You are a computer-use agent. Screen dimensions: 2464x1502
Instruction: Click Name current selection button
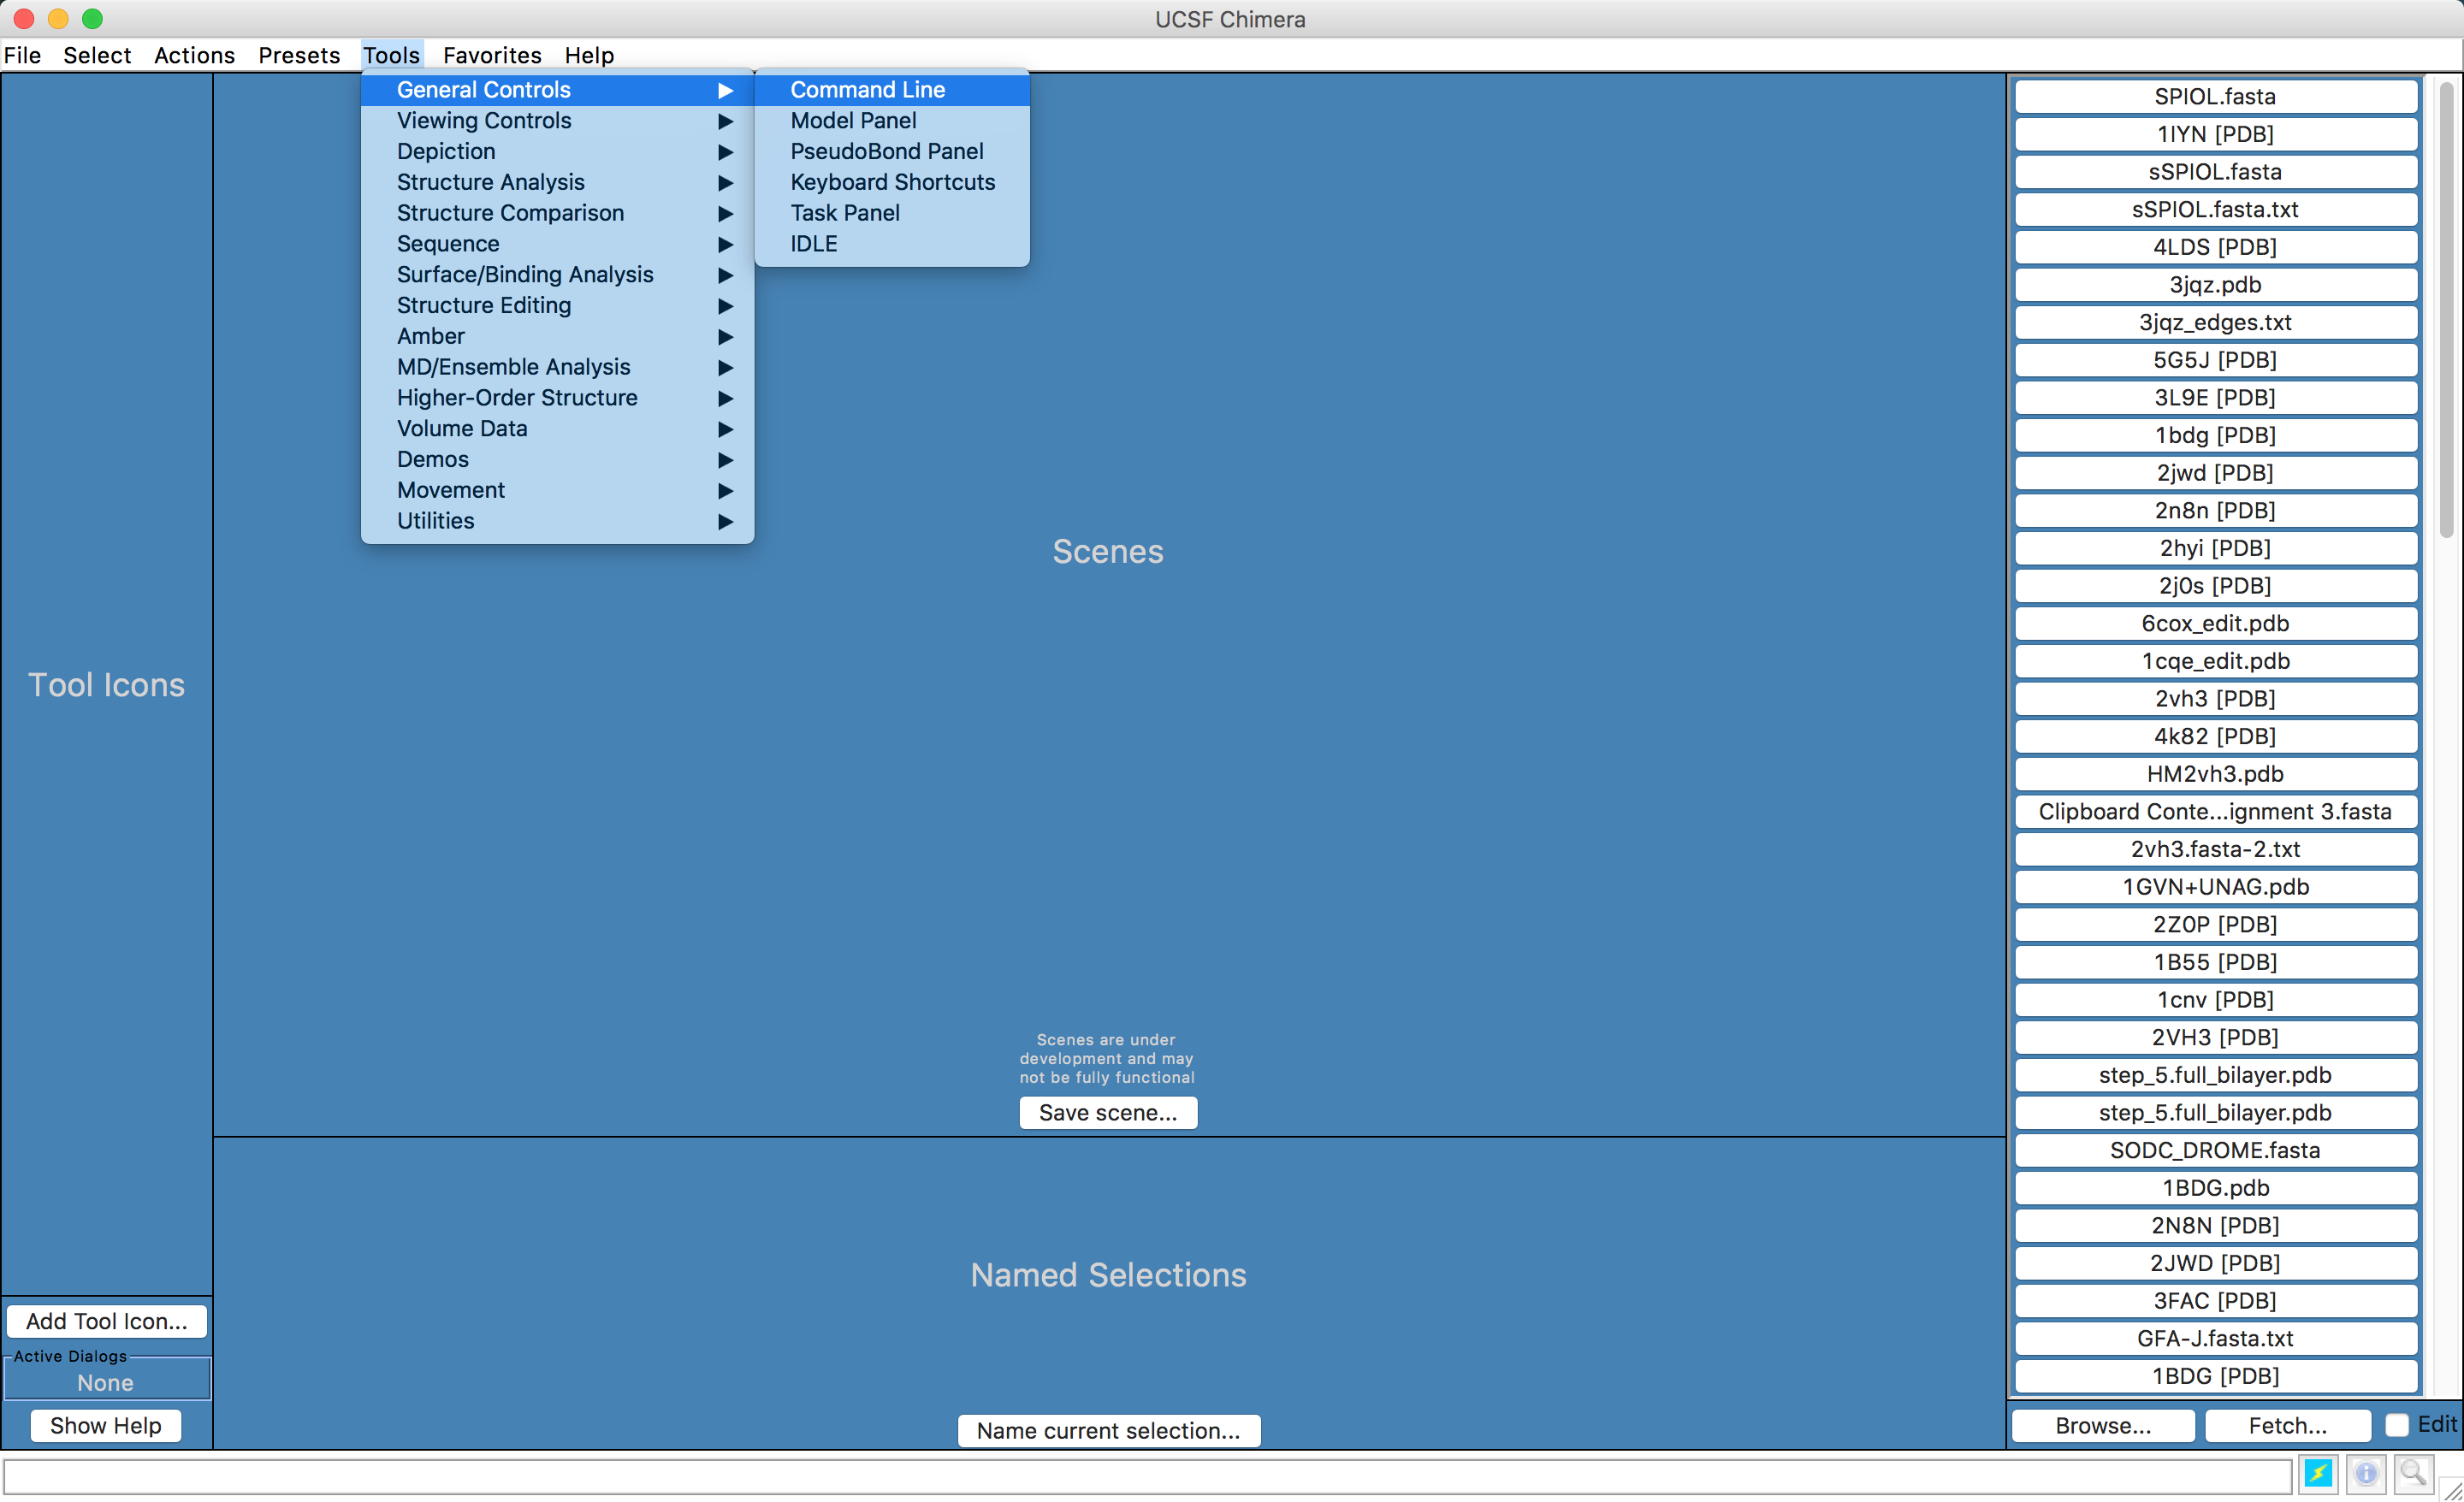pos(1108,1430)
